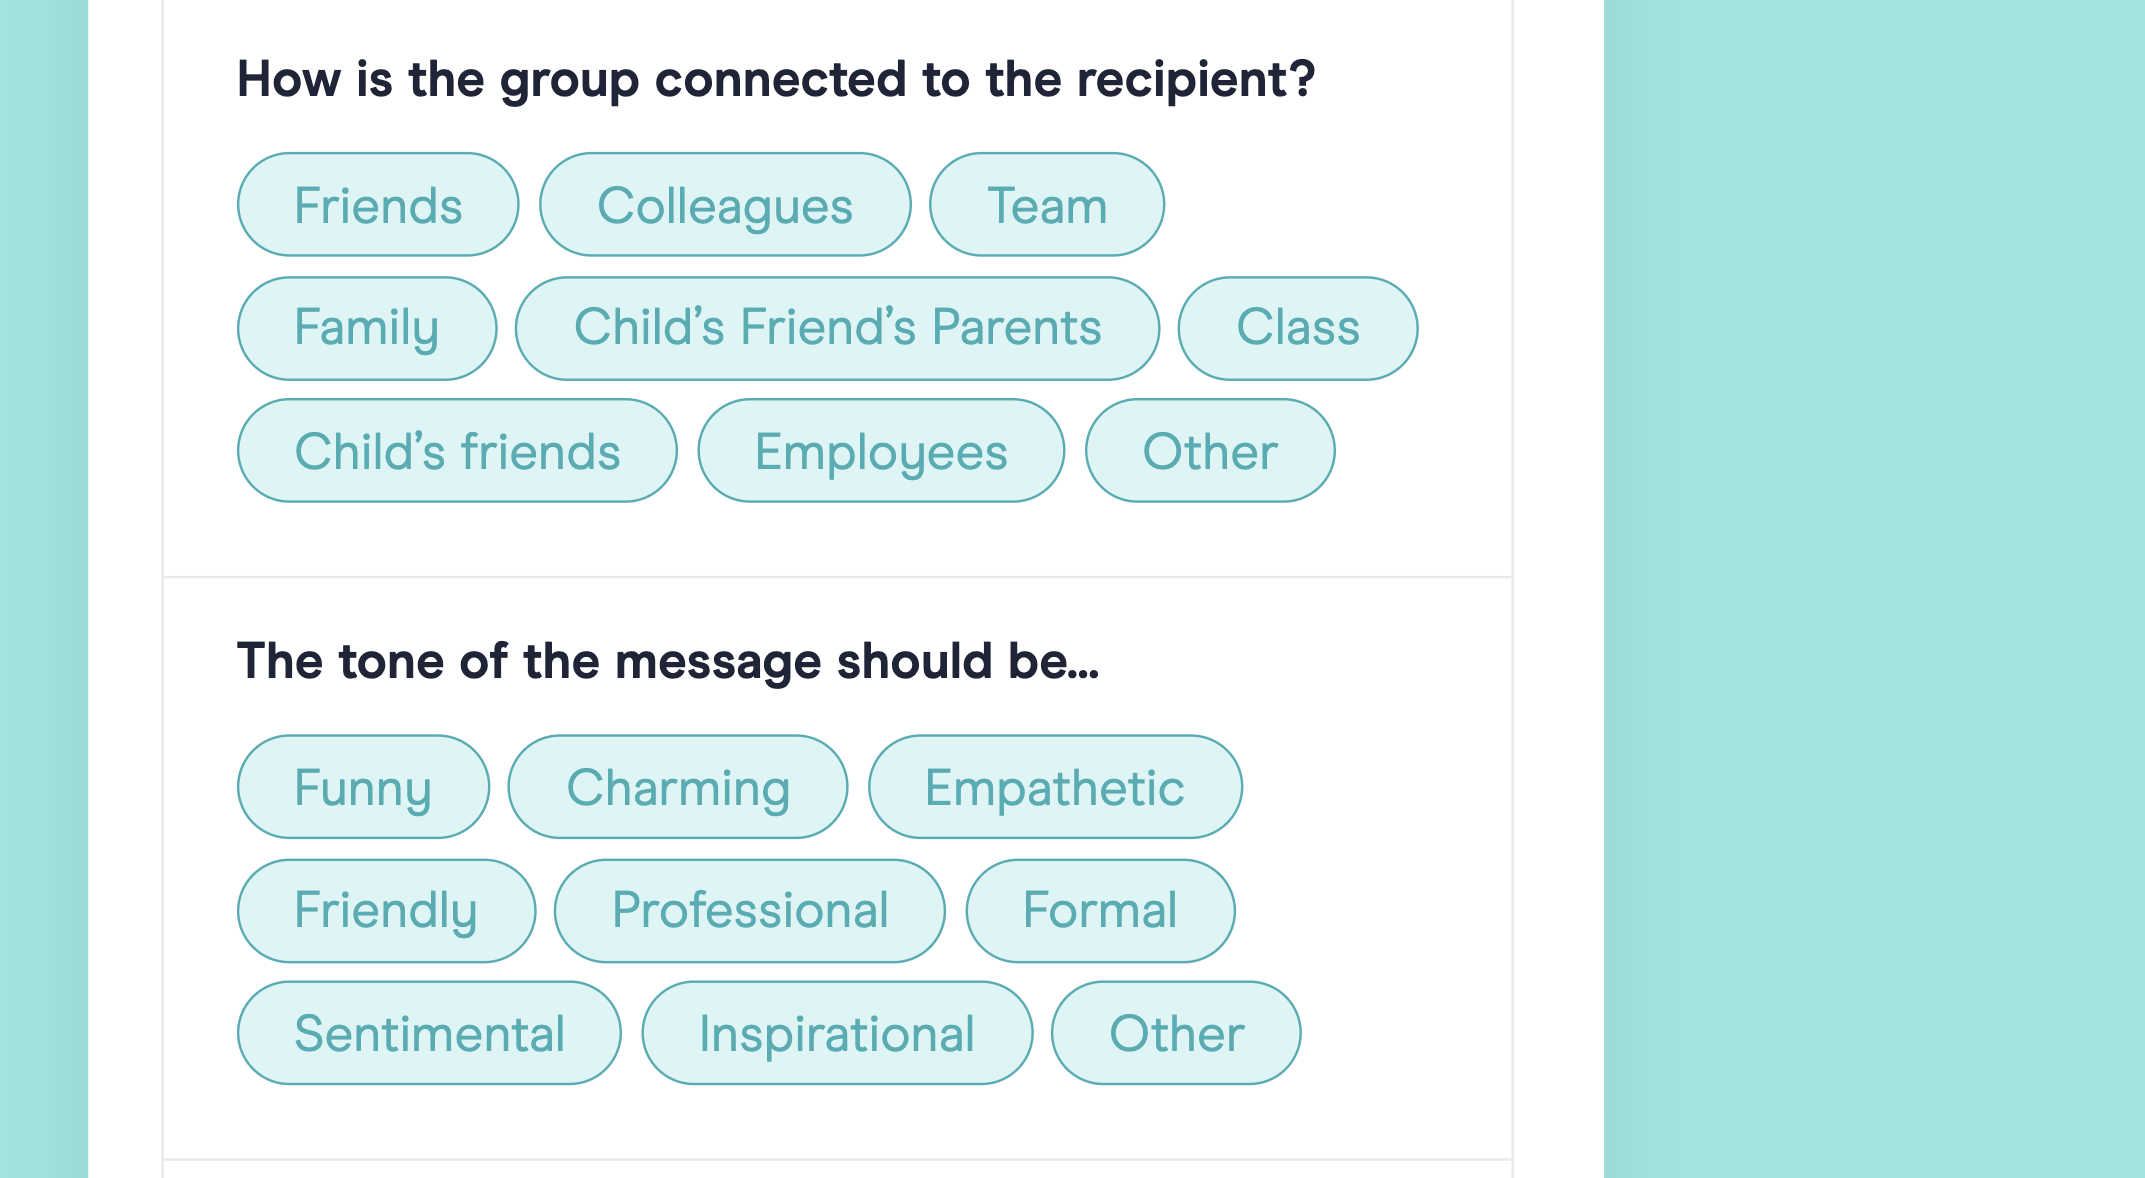Select the Sentimental tone
2145x1178 pixels.
428,1033
